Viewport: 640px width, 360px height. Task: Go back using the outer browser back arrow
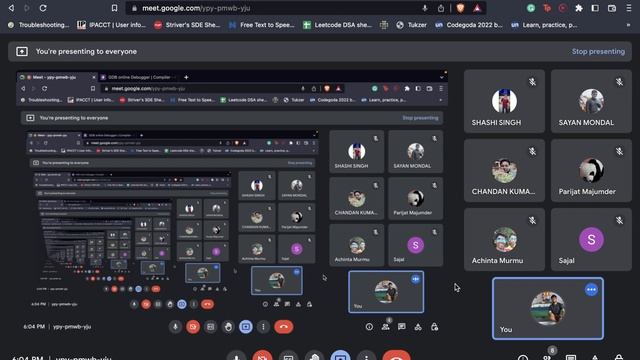coord(11,8)
